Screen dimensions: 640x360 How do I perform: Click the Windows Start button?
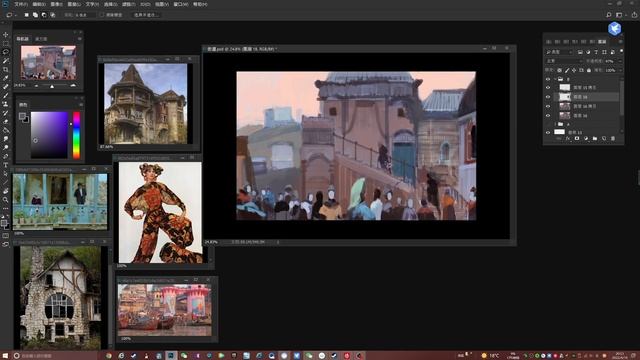coord(5,356)
